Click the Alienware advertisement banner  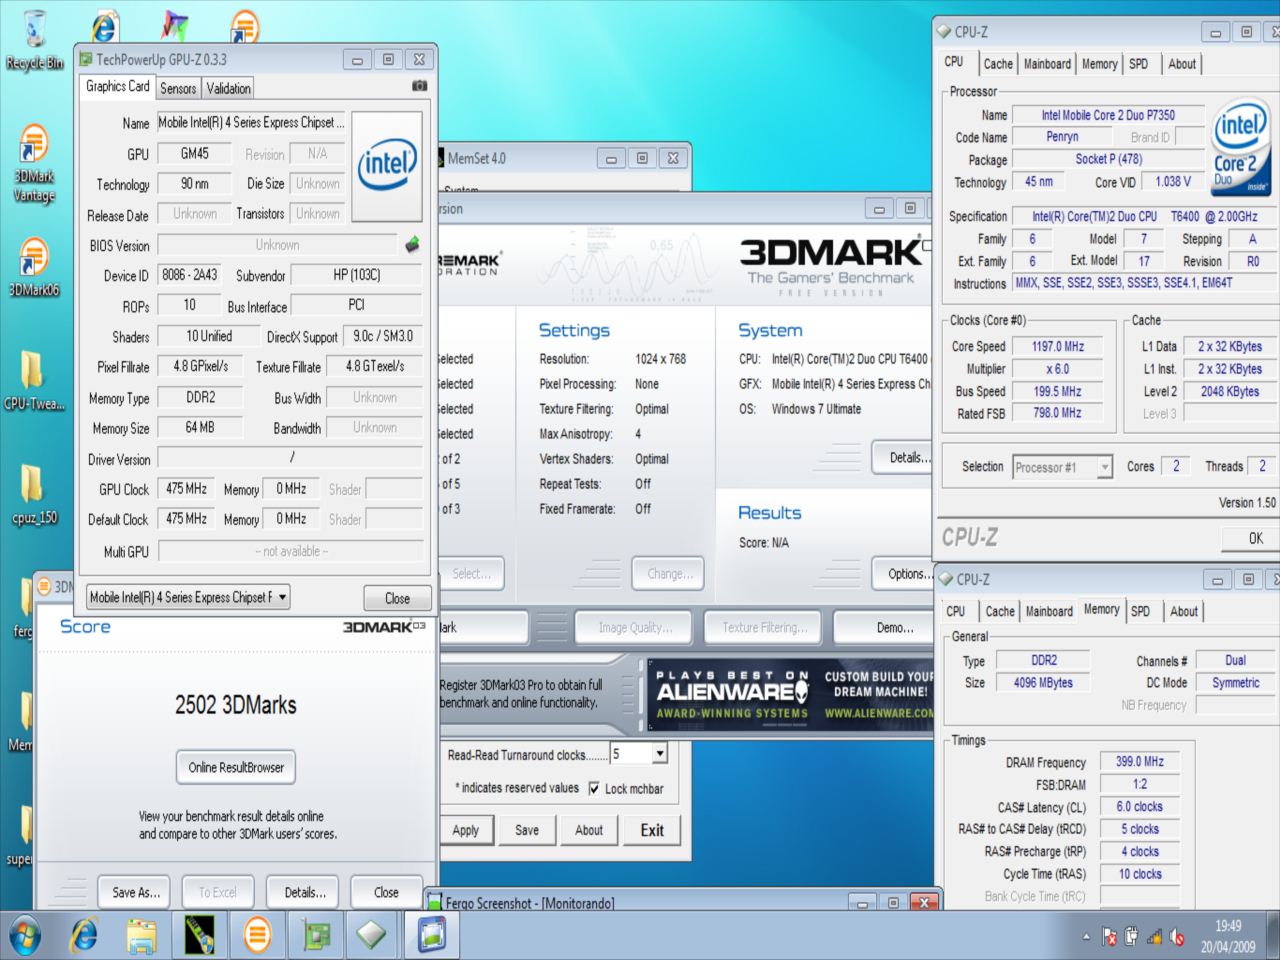[x=791, y=694]
